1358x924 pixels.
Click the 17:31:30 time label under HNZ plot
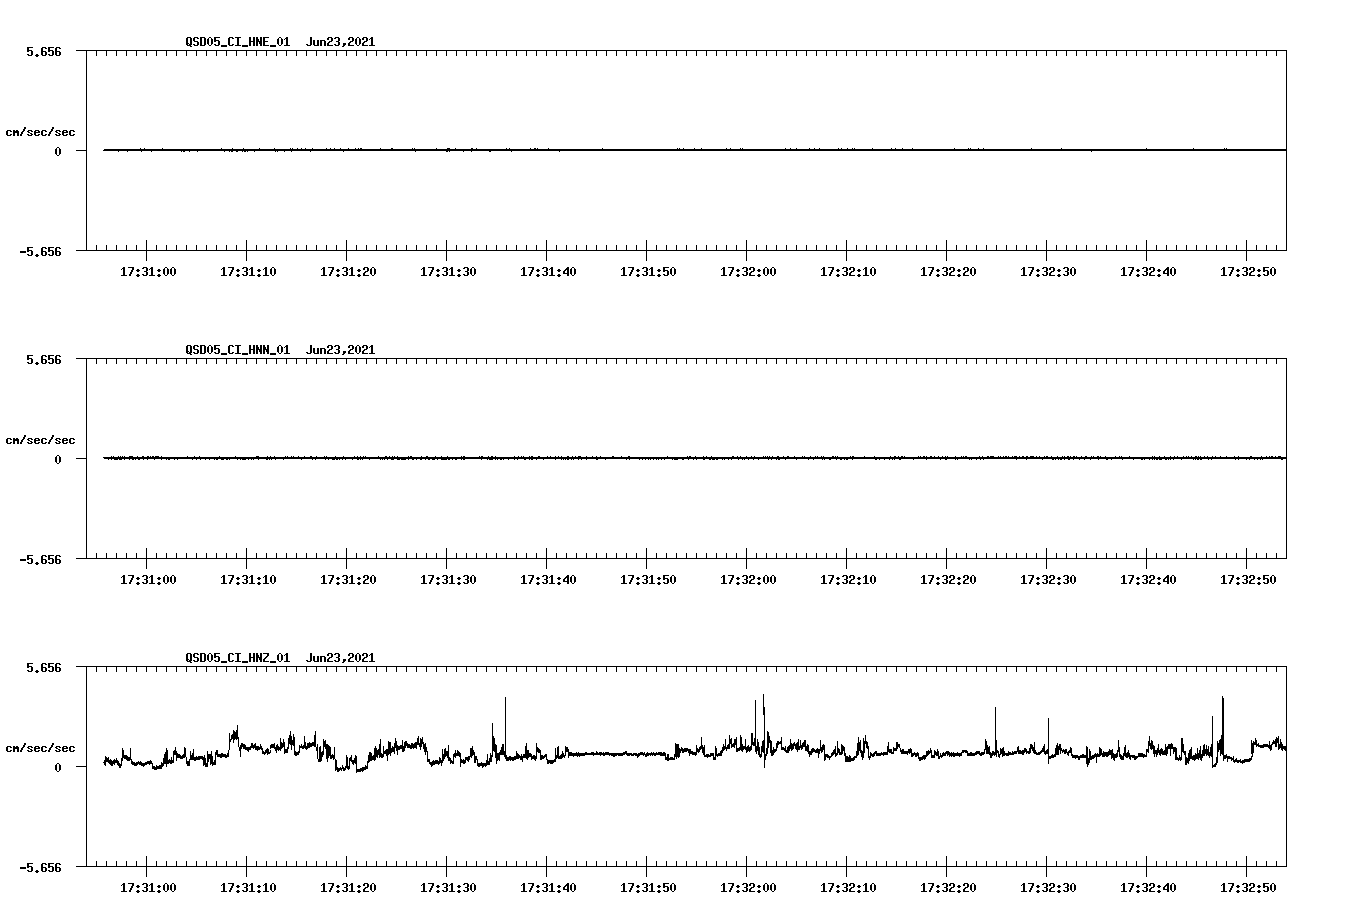point(448,887)
